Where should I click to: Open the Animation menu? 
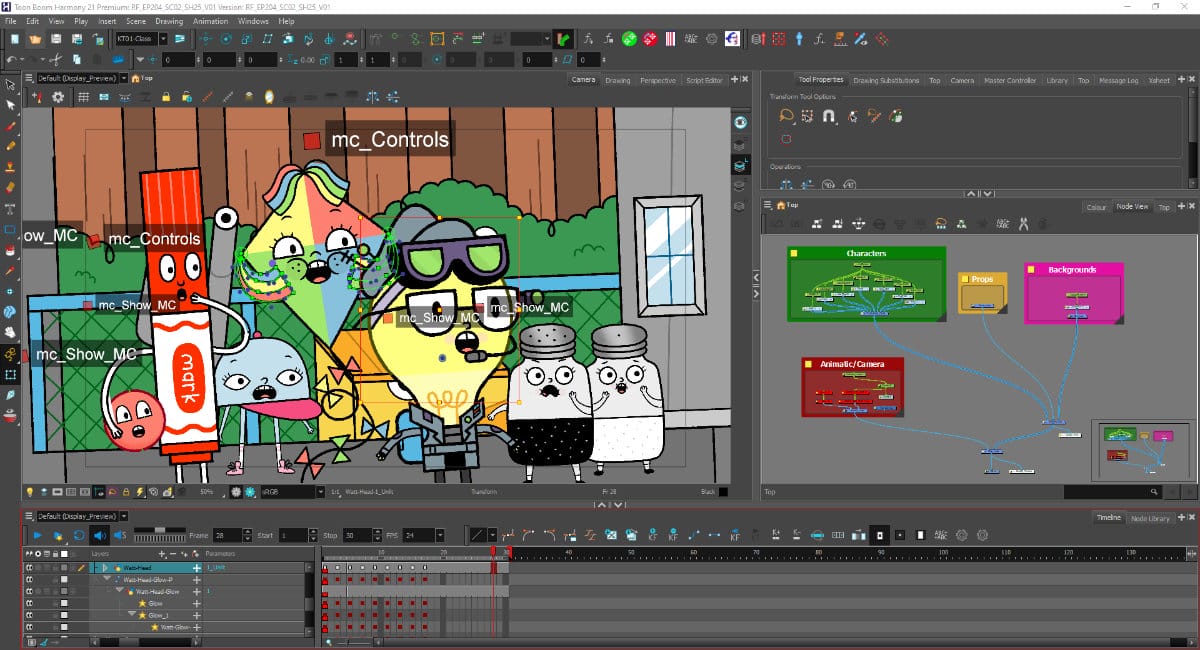210,21
